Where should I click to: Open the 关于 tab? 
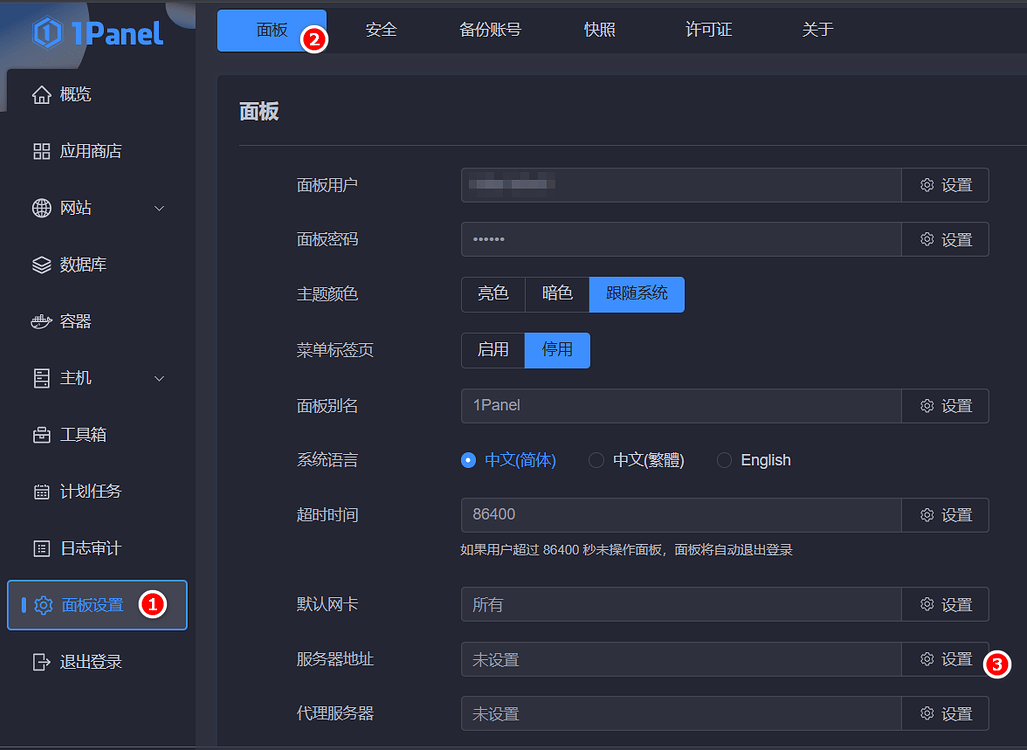(817, 30)
